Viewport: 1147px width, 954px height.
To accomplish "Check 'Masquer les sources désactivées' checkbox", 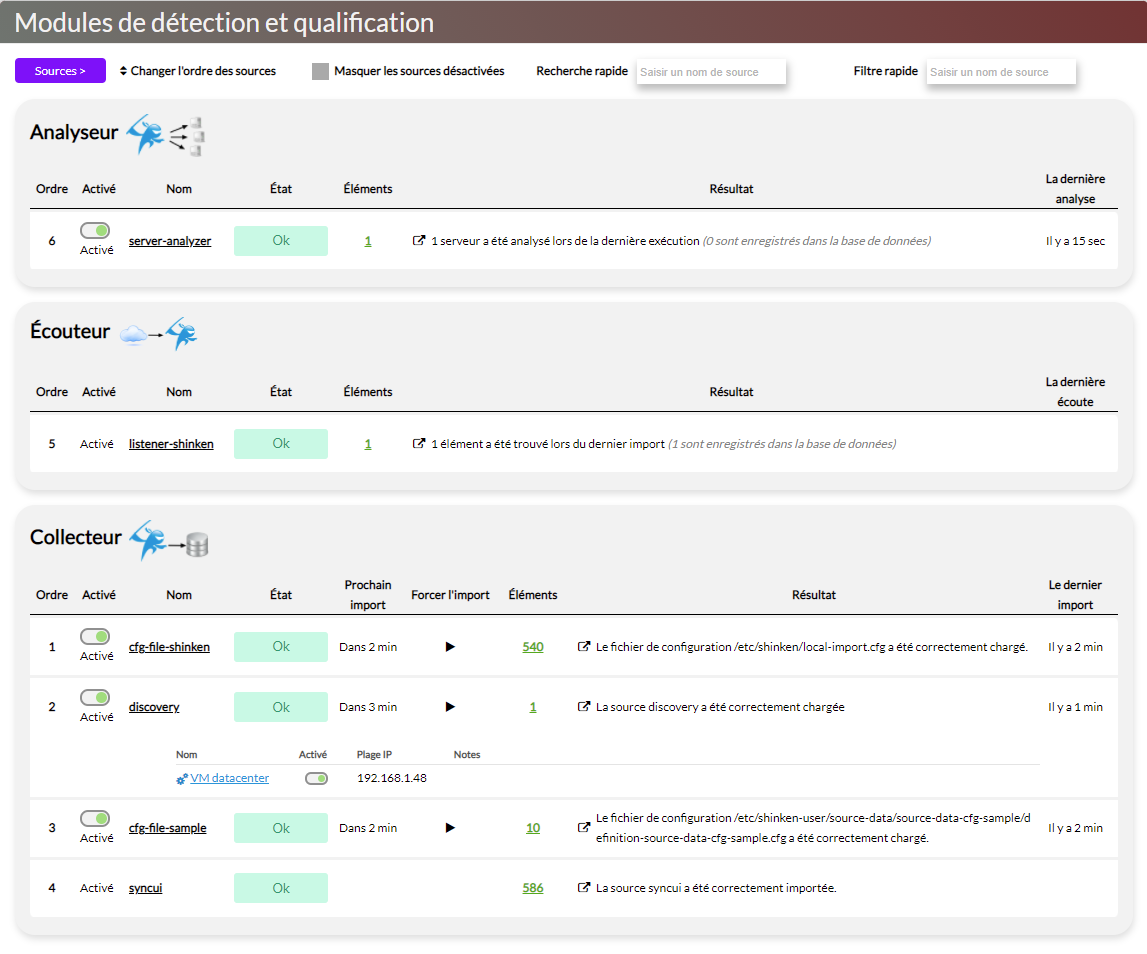I will tap(320, 72).
